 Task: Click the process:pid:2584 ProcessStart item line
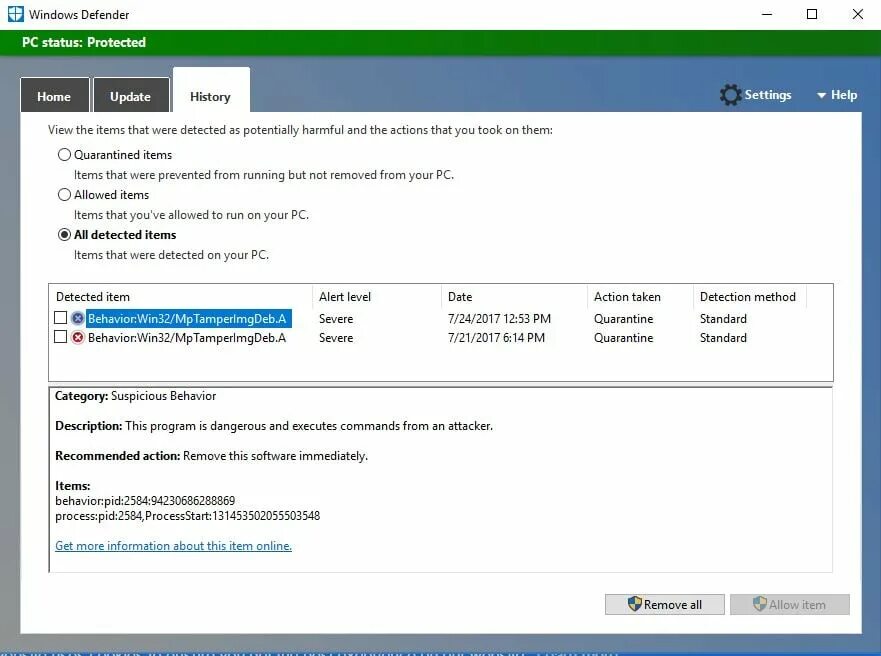[x=188, y=516]
